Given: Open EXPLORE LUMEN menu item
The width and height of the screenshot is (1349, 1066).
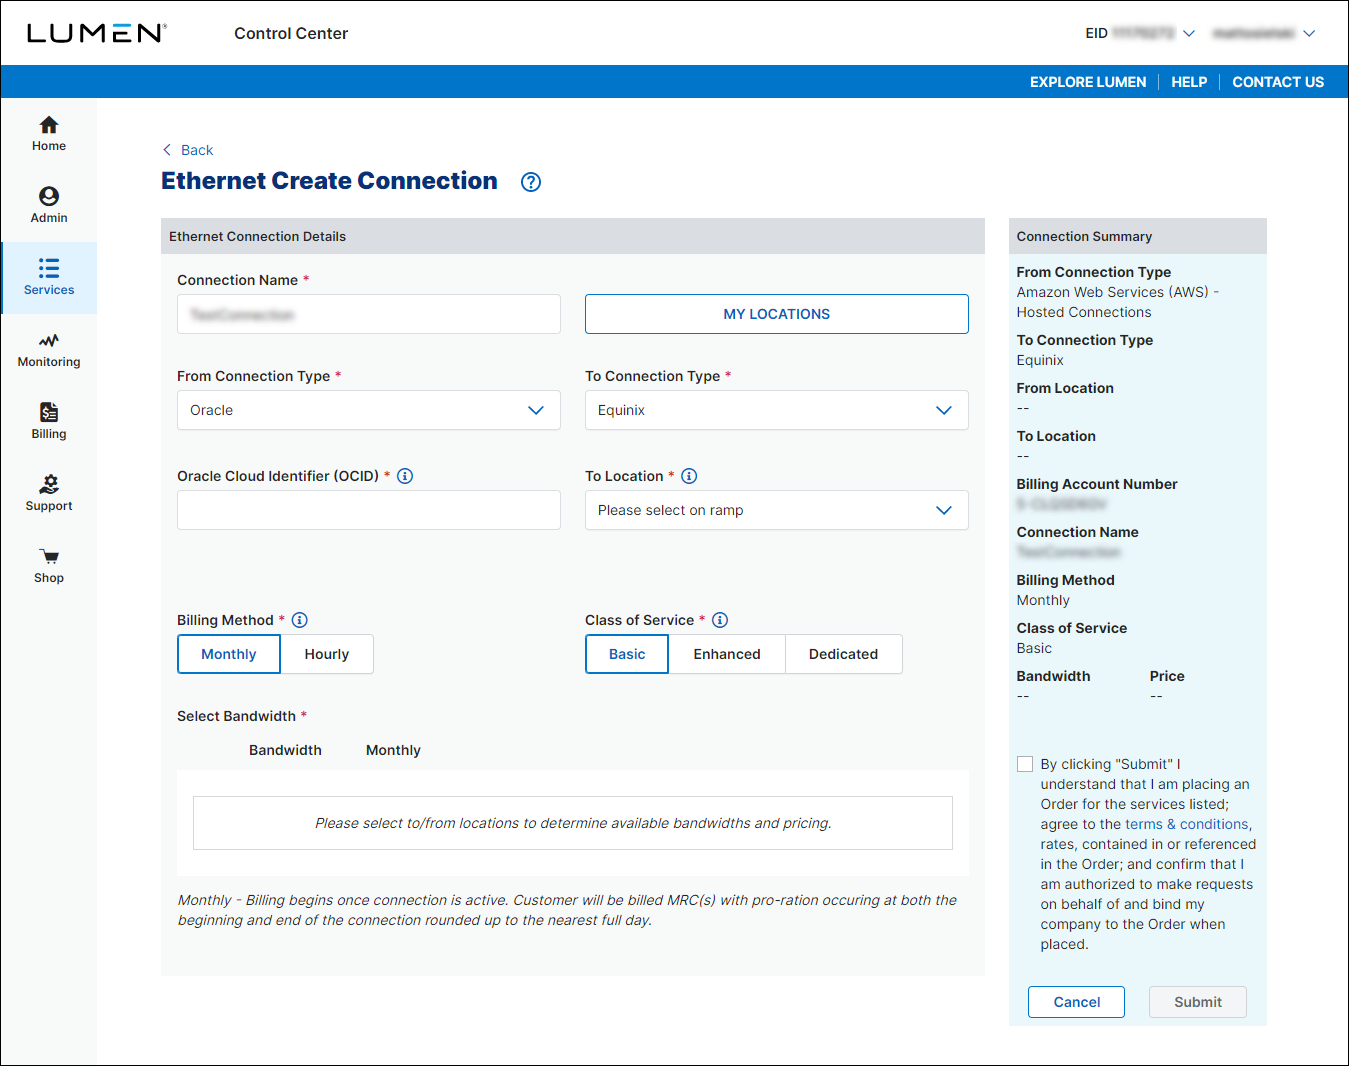Looking at the screenshot, I should (1088, 82).
